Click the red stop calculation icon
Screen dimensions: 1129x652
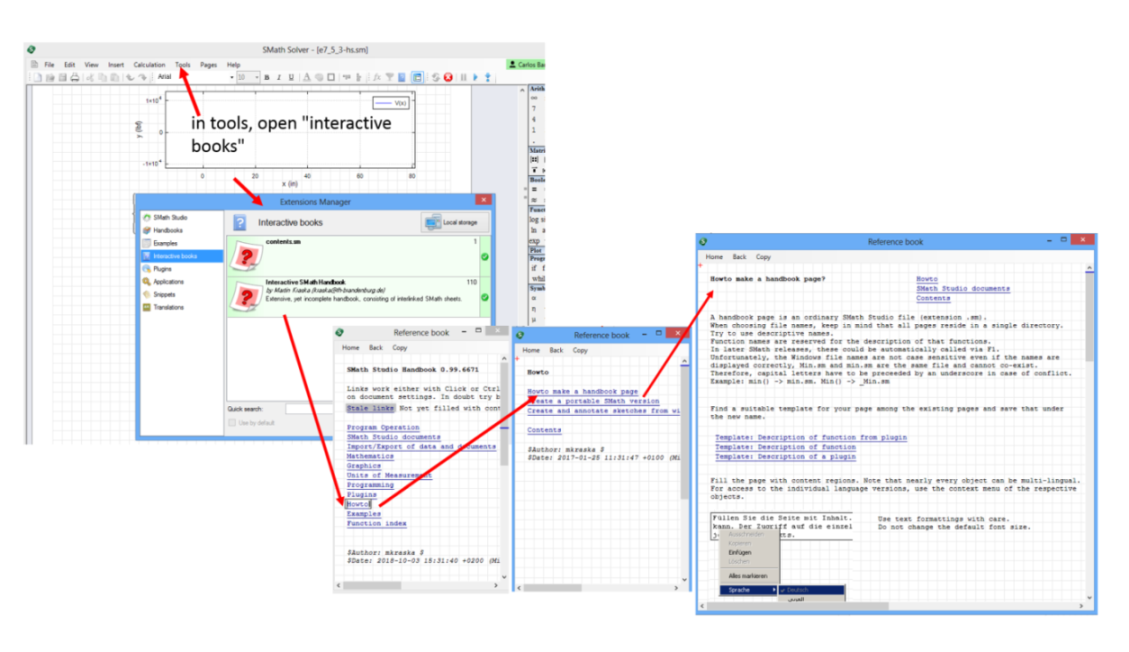point(448,77)
